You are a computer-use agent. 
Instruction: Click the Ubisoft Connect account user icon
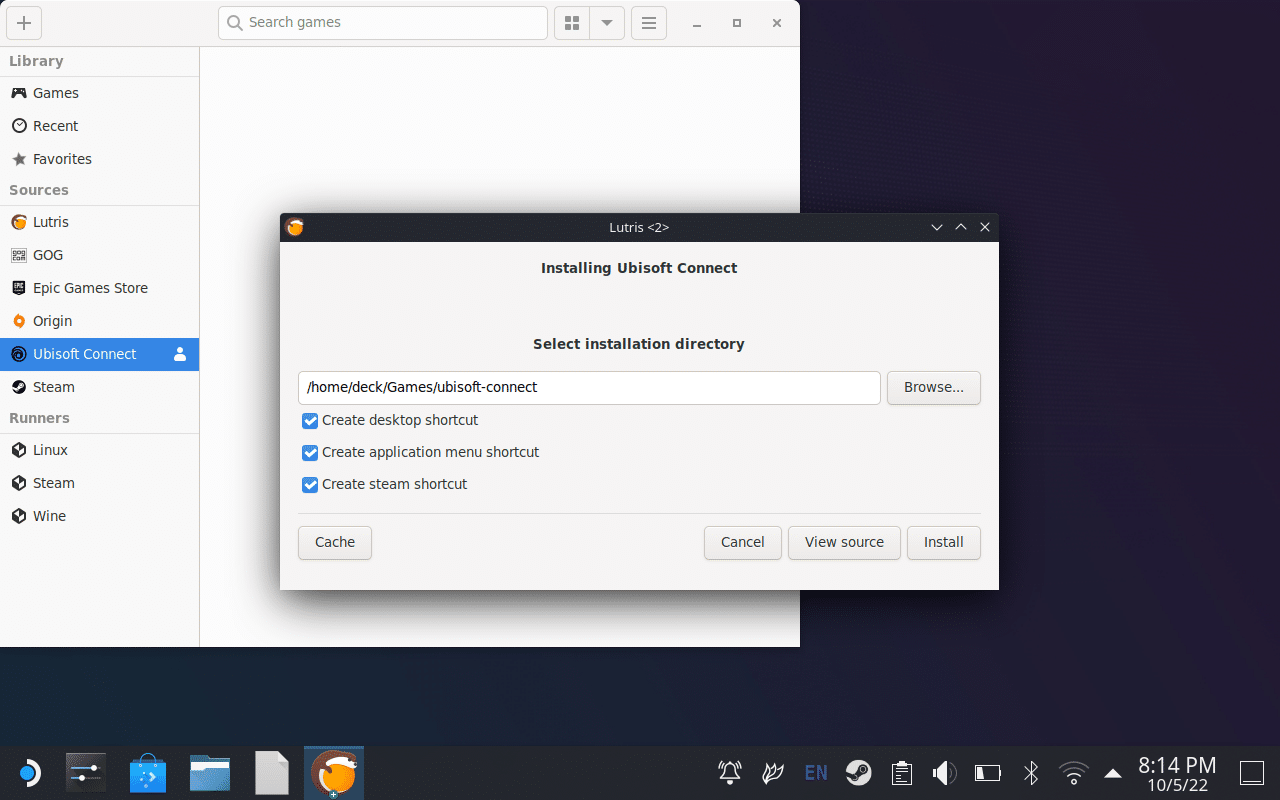tap(180, 354)
